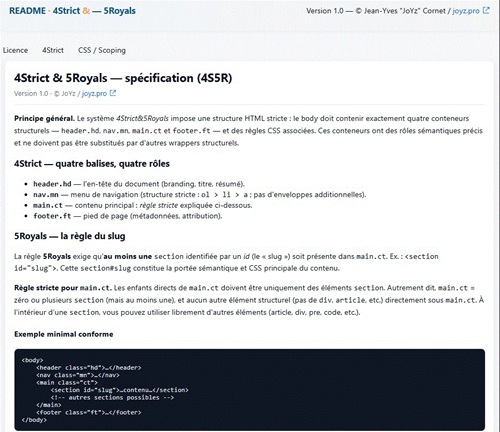500x432 pixels.
Task: Click 4Strict in the page header title
Action: point(66,11)
